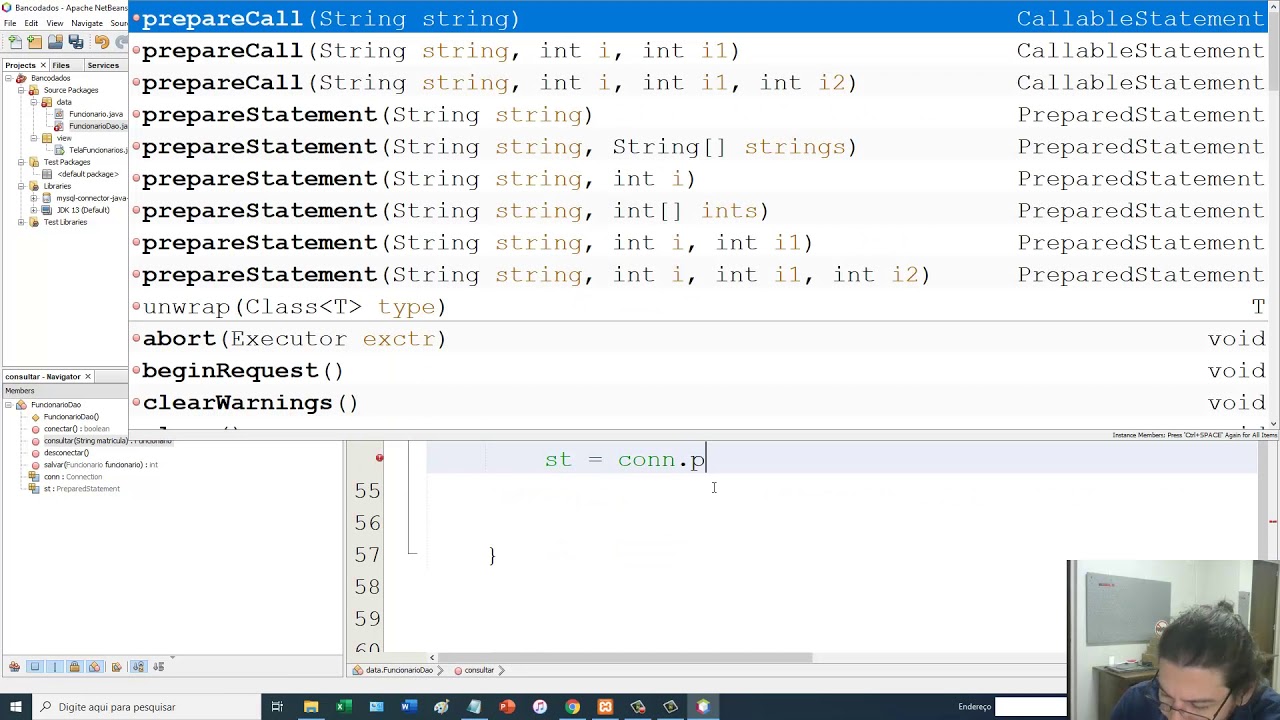Open the Navigate menu
This screenshot has height=720, width=1280.
point(87,23)
